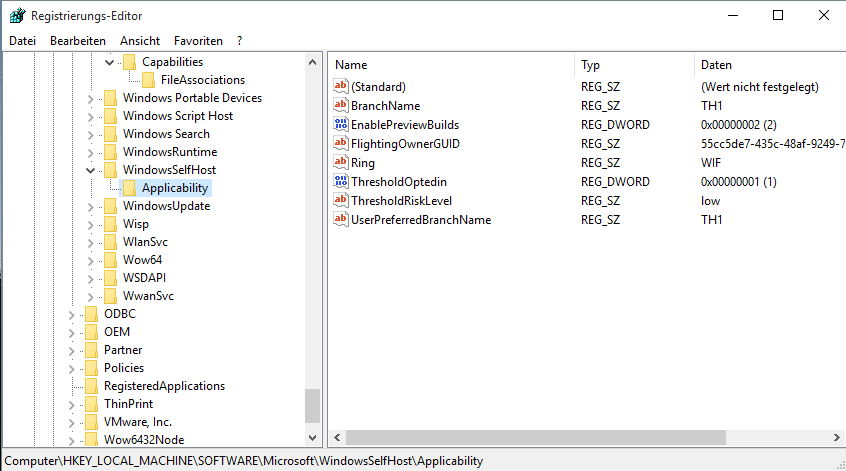Image resolution: width=846 pixels, height=471 pixels.
Task: Click the WindowsSelfHost folder icon
Action: [x=111, y=170]
